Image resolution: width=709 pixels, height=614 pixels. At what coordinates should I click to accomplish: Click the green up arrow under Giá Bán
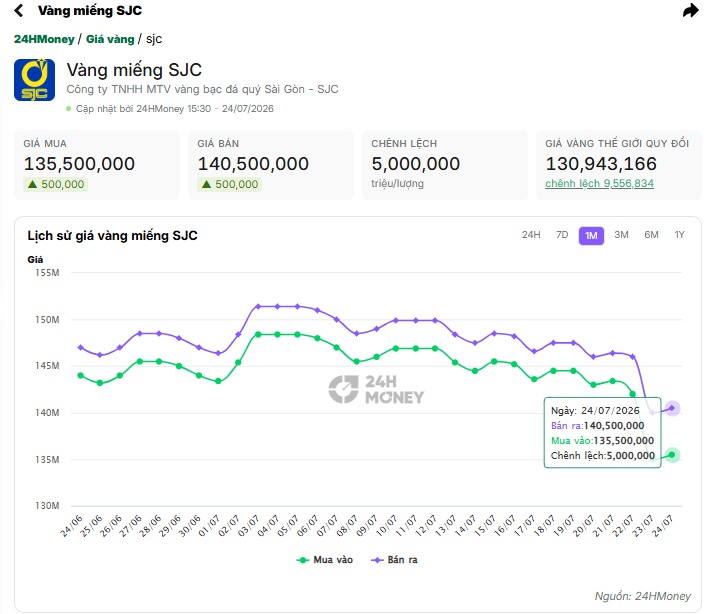coord(206,184)
